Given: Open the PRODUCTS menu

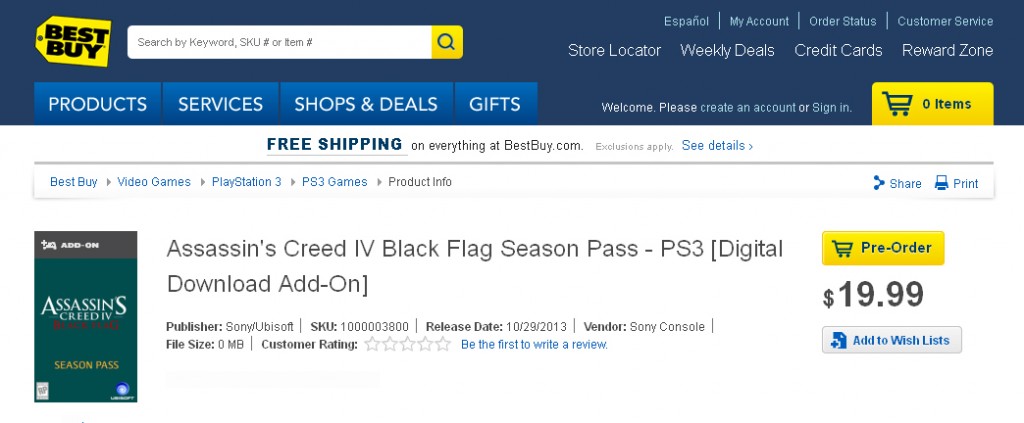Looking at the screenshot, I should [x=98, y=104].
